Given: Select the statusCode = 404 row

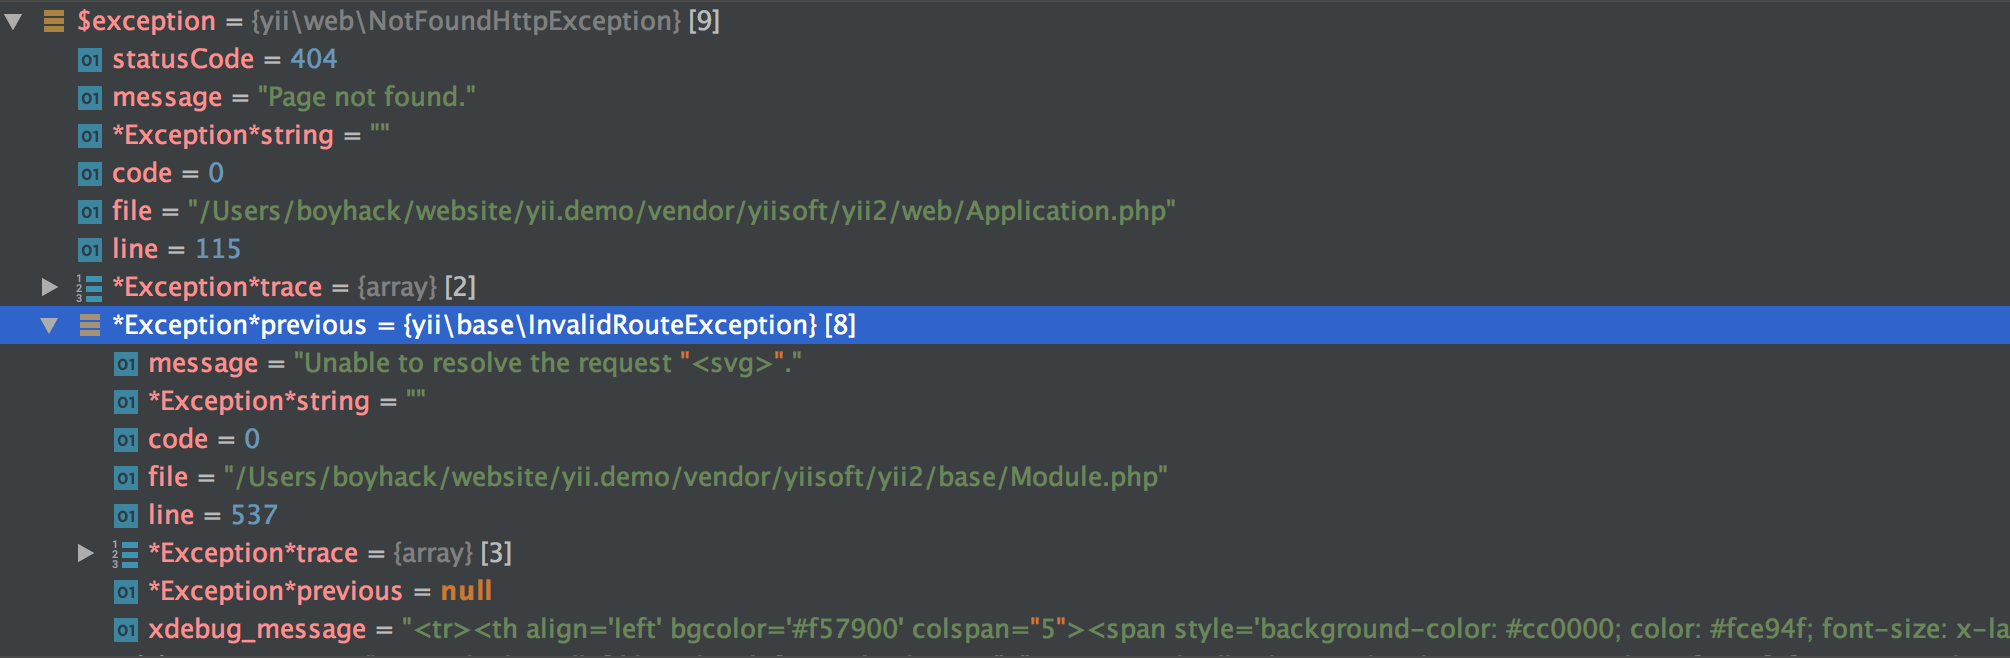Looking at the screenshot, I should (x=1005, y=59).
